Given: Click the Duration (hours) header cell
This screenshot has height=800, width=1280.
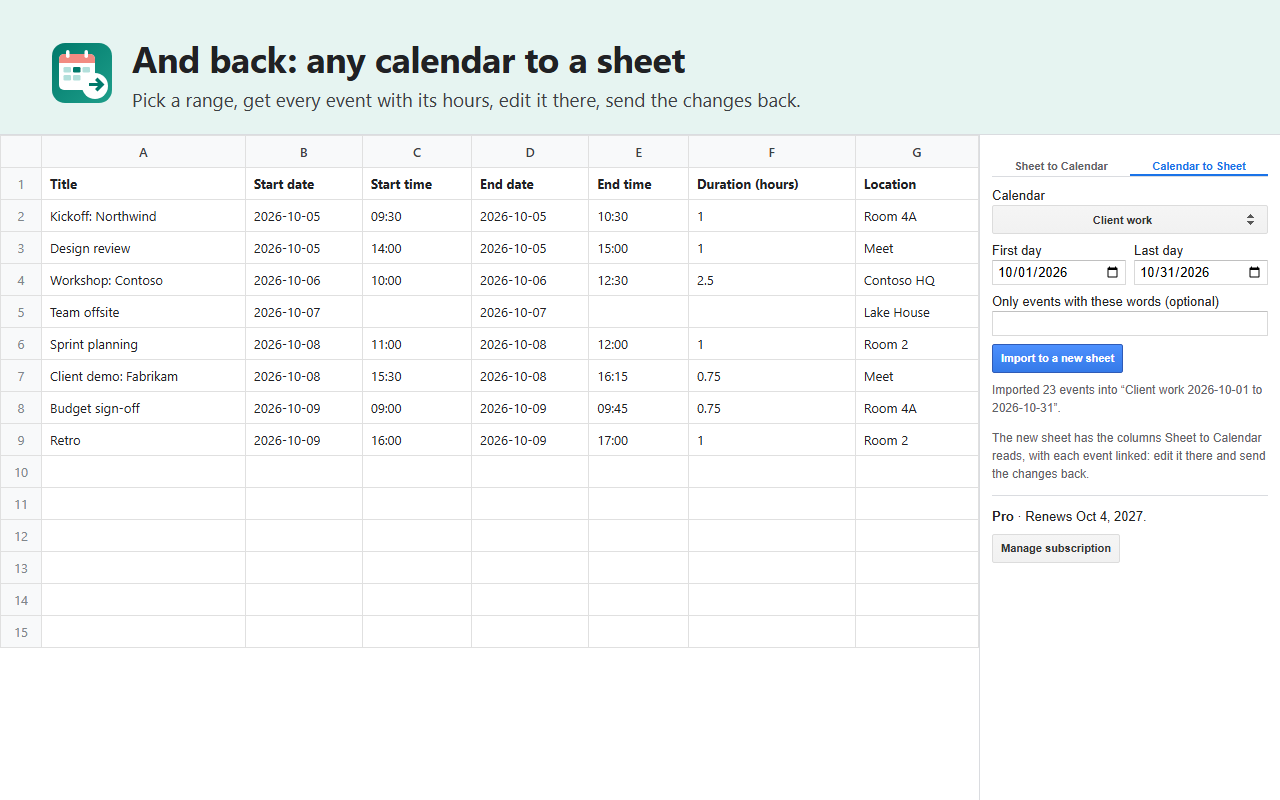Looking at the screenshot, I should (x=772, y=184).
